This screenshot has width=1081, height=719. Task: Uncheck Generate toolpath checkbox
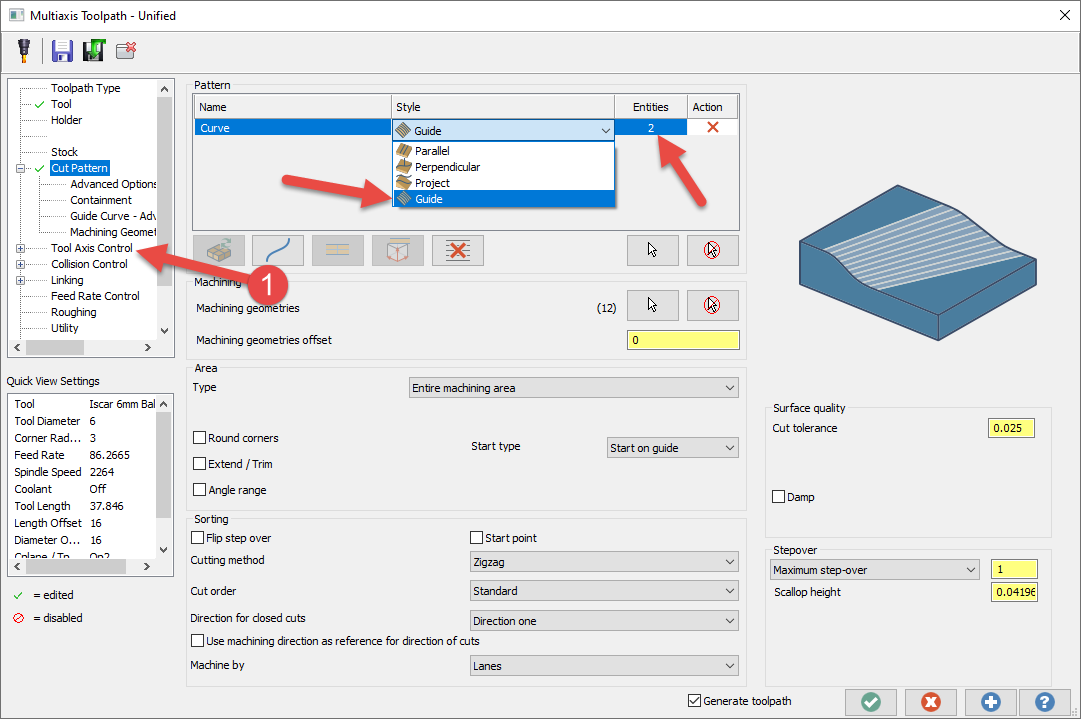[x=694, y=700]
